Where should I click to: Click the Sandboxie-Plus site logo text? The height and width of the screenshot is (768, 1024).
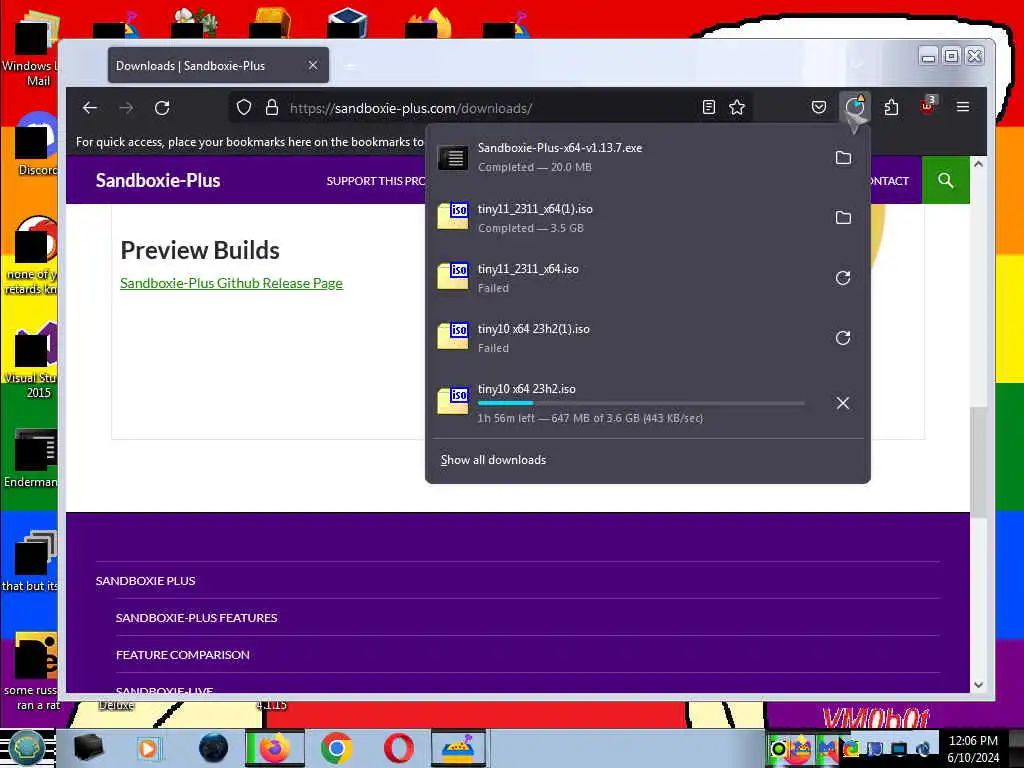(157, 180)
